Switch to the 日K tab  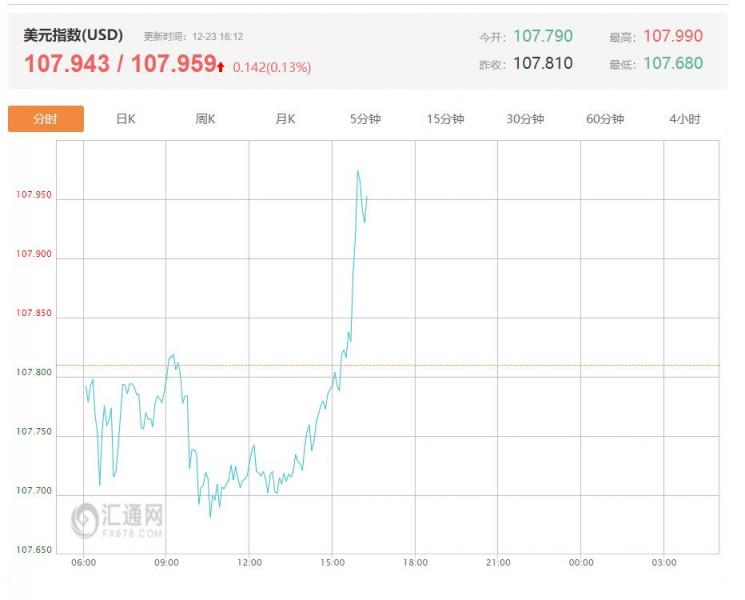pos(125,119)
